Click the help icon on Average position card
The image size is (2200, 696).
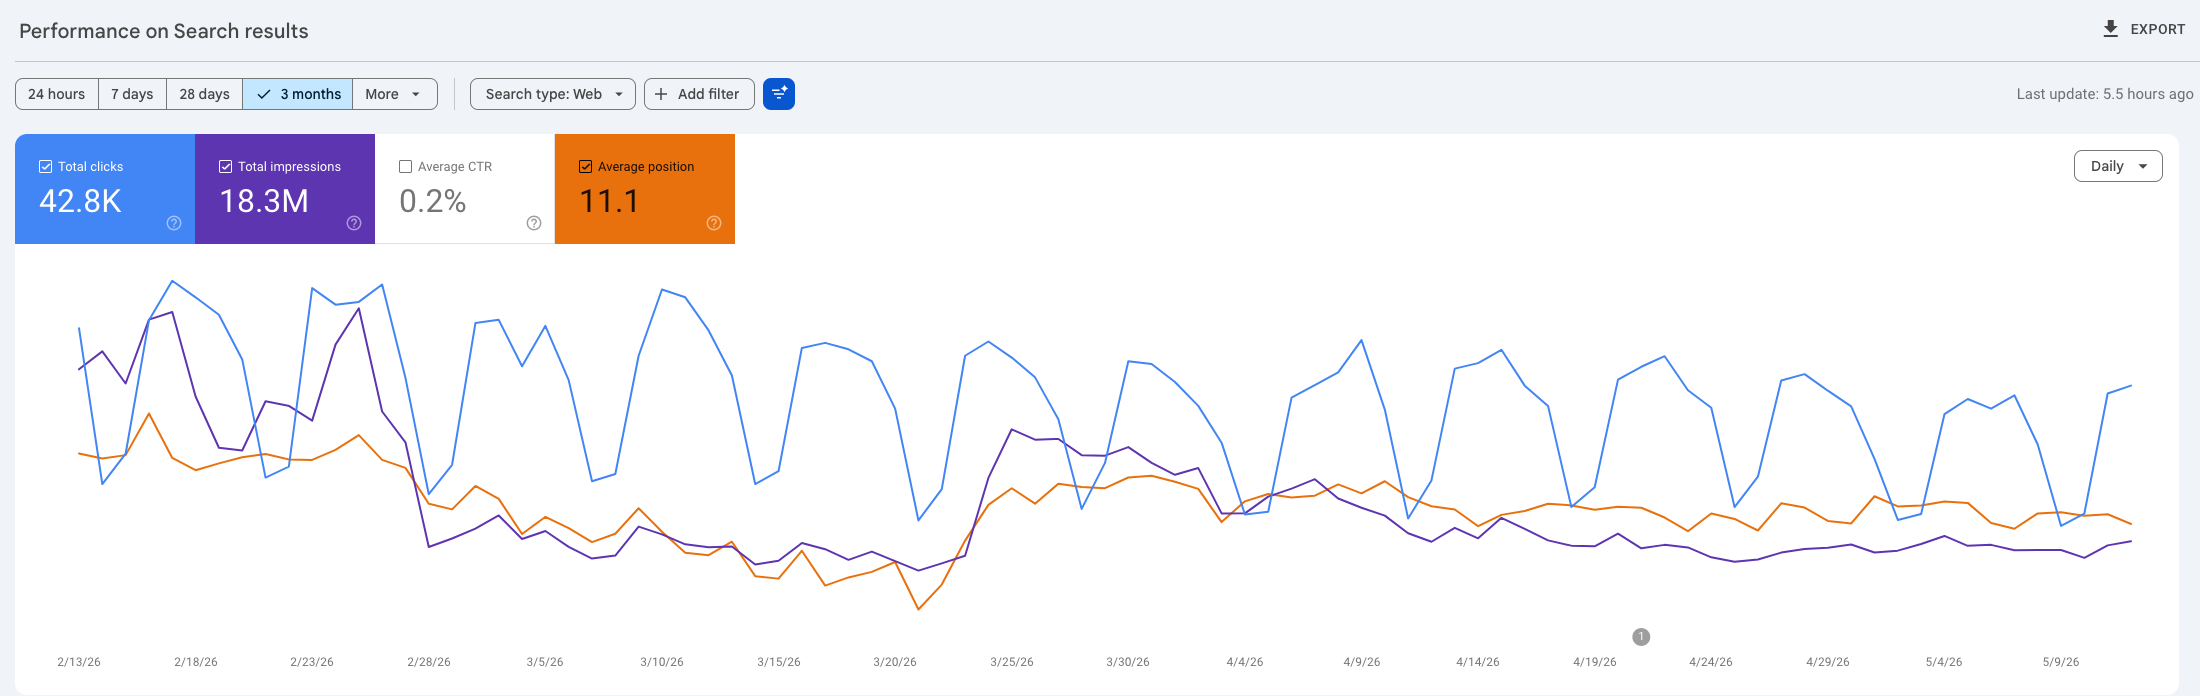pos(714,223)
